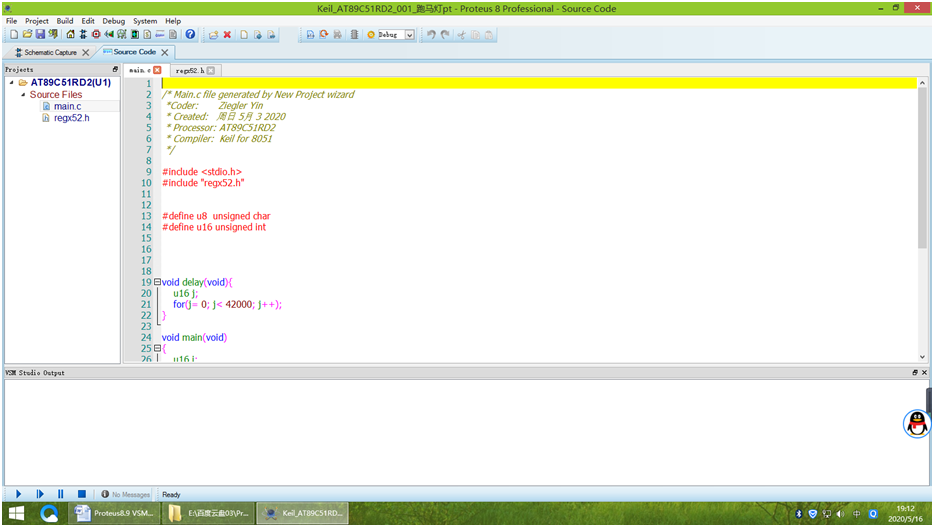Open the Home Page via house icon

(x=70, y=35)
